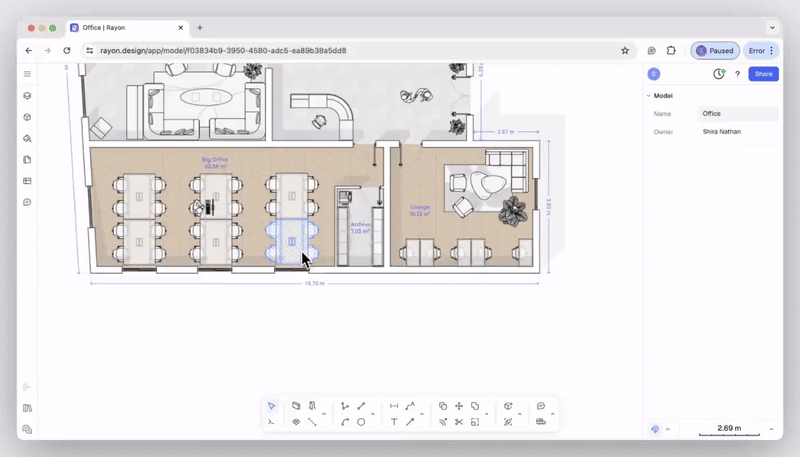Select the arrow selection tool

(271, 406)
